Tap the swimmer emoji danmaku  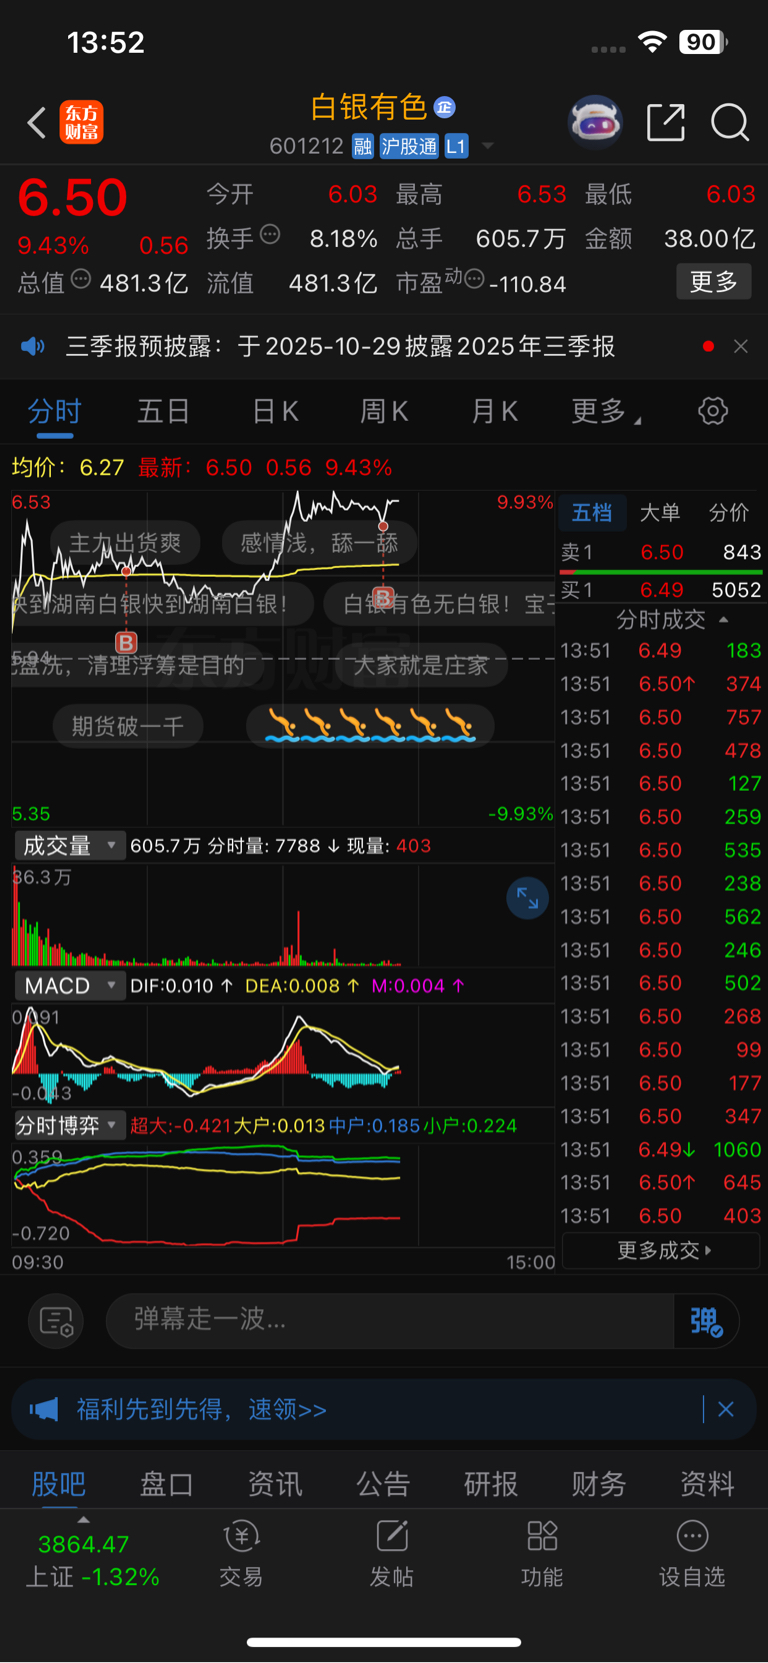pyautogui.click(x=371, y=725)
